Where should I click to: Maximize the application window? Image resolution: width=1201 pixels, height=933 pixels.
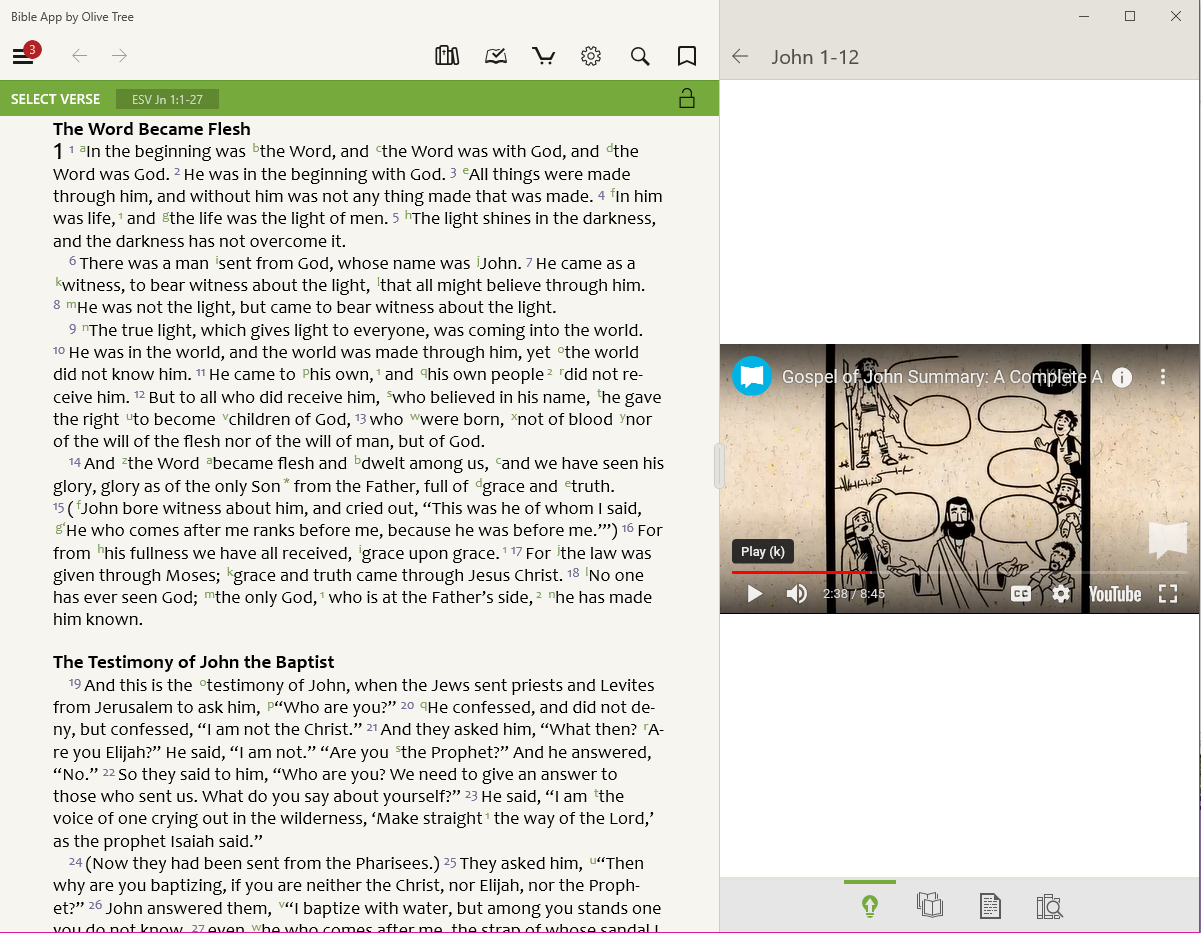click(1130, 16)
